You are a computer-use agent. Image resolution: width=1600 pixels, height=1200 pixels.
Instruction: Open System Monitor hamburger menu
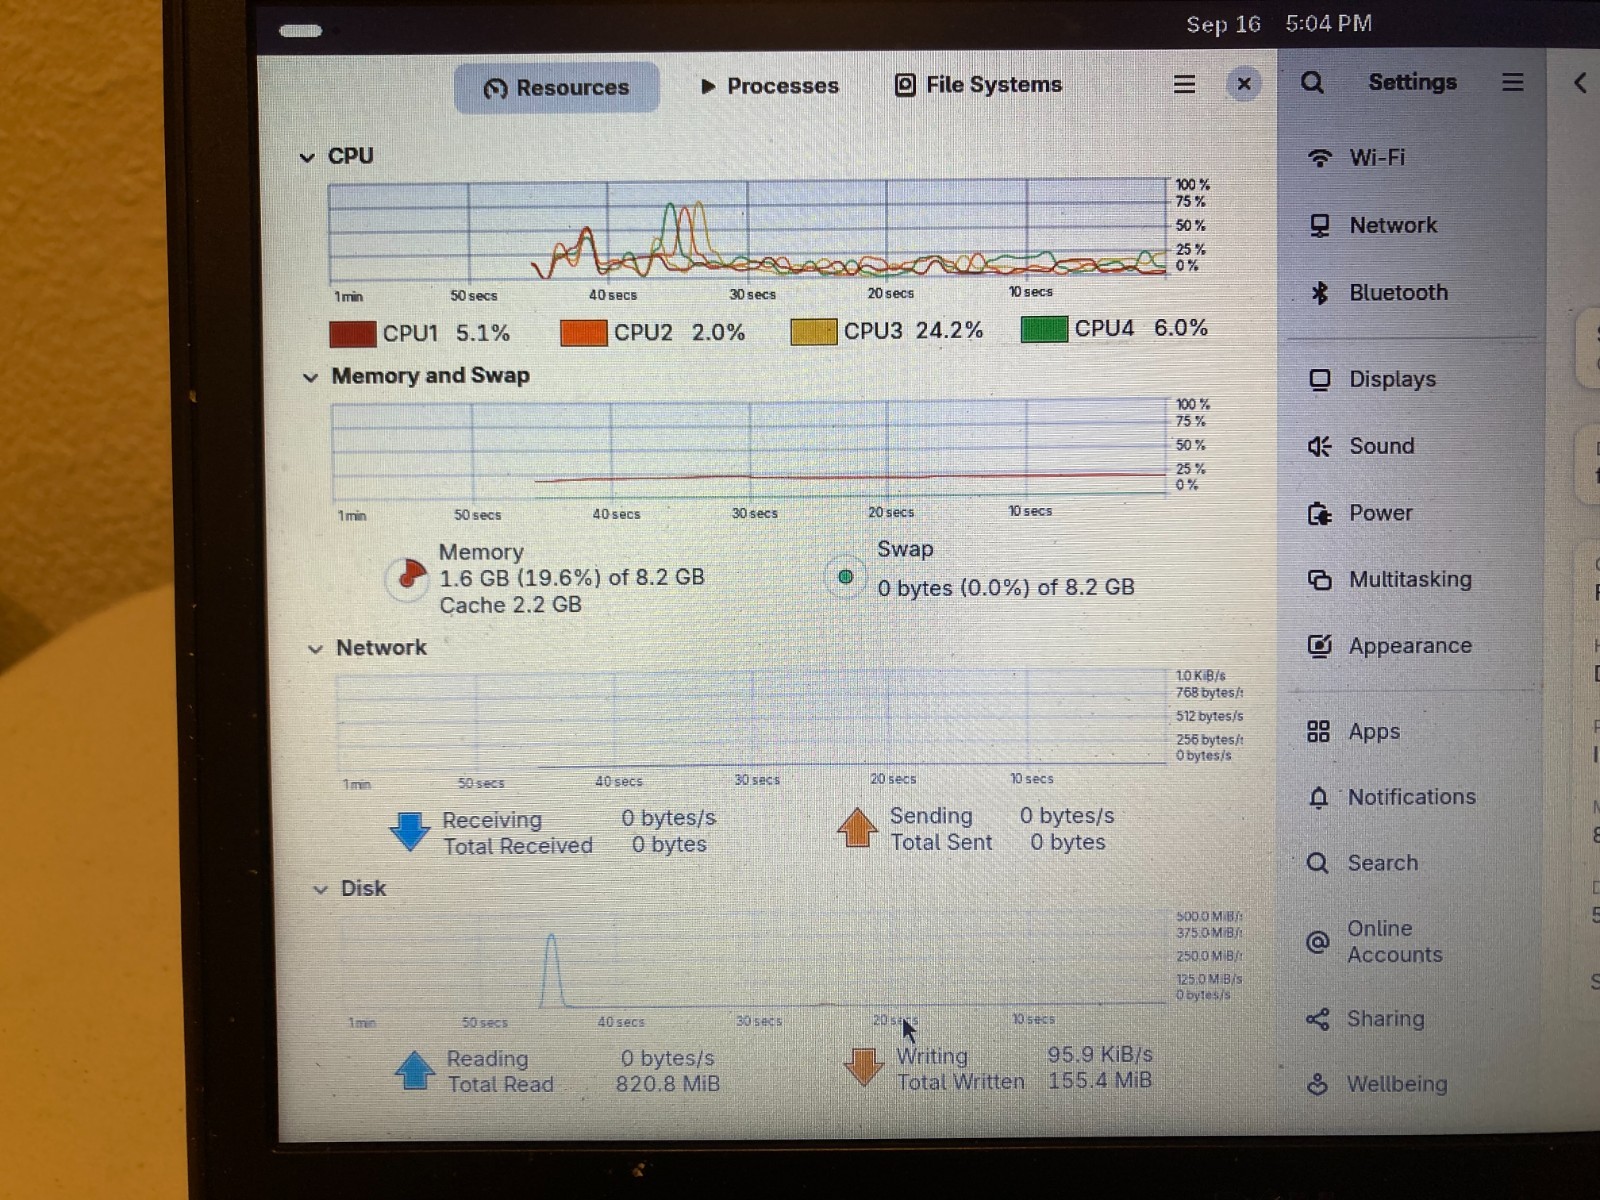[x=1184, y=85]
